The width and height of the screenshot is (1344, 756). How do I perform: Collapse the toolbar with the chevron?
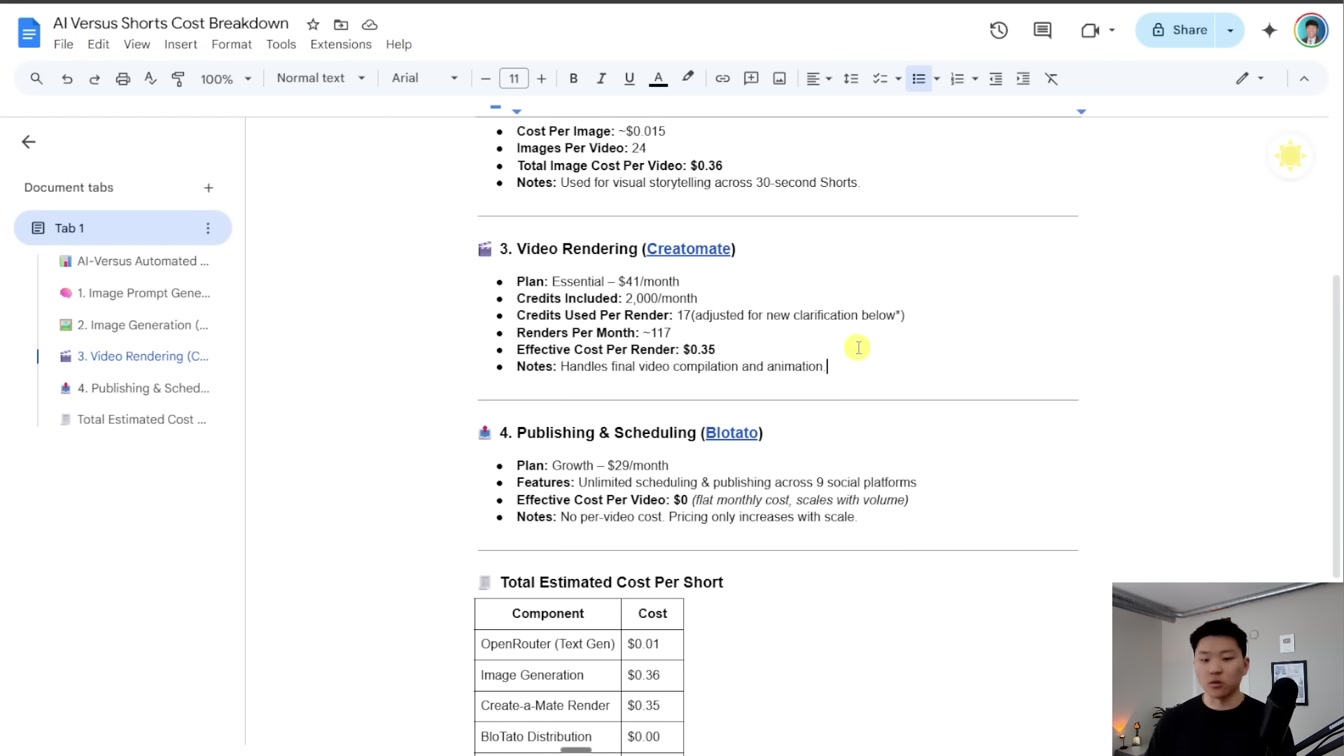tap(1304, 78)
